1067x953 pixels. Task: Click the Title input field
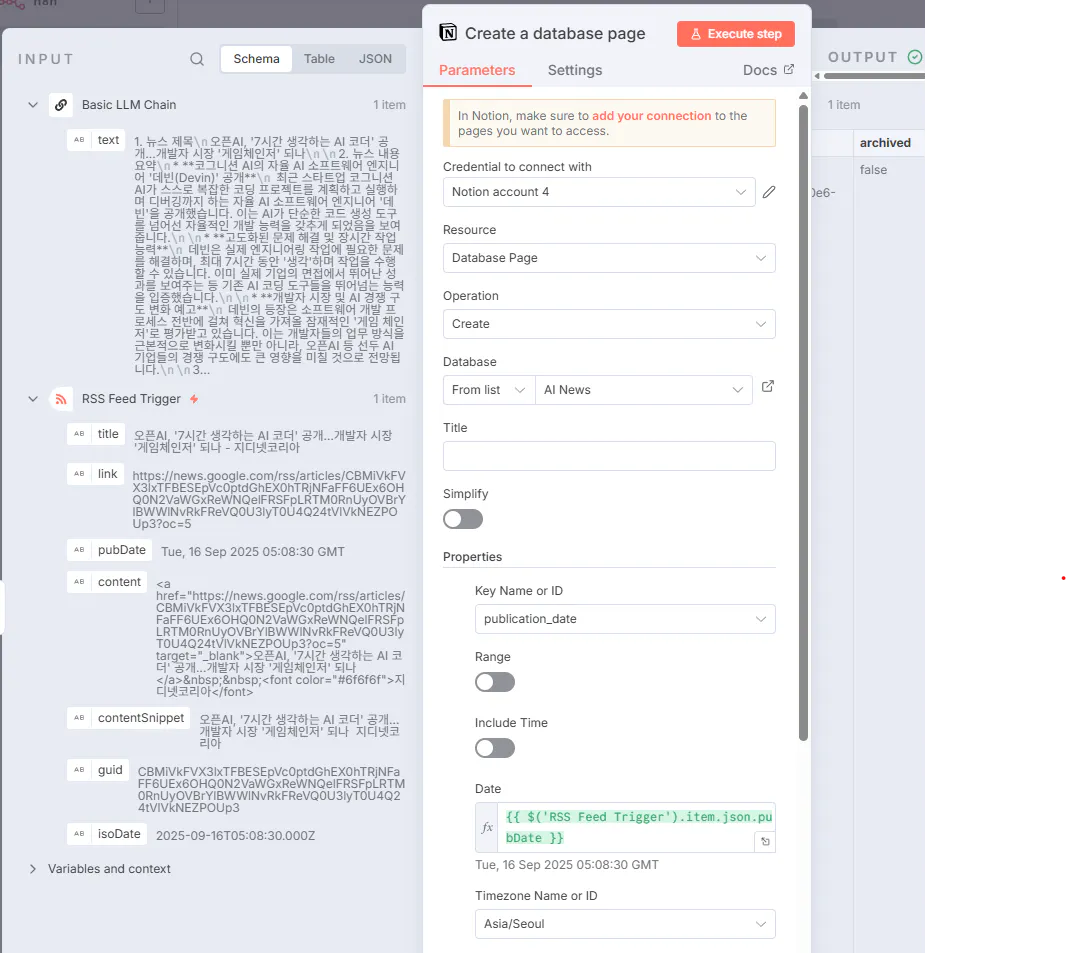609,456
